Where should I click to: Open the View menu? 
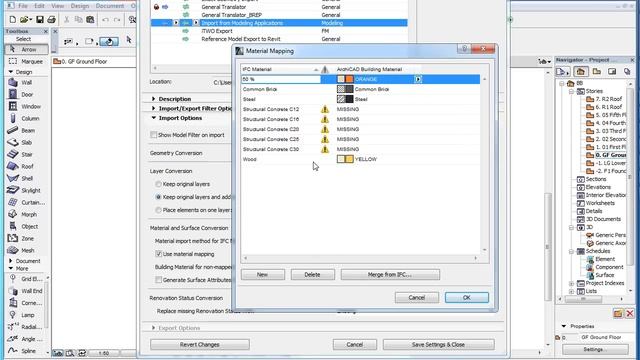point(58,6)
